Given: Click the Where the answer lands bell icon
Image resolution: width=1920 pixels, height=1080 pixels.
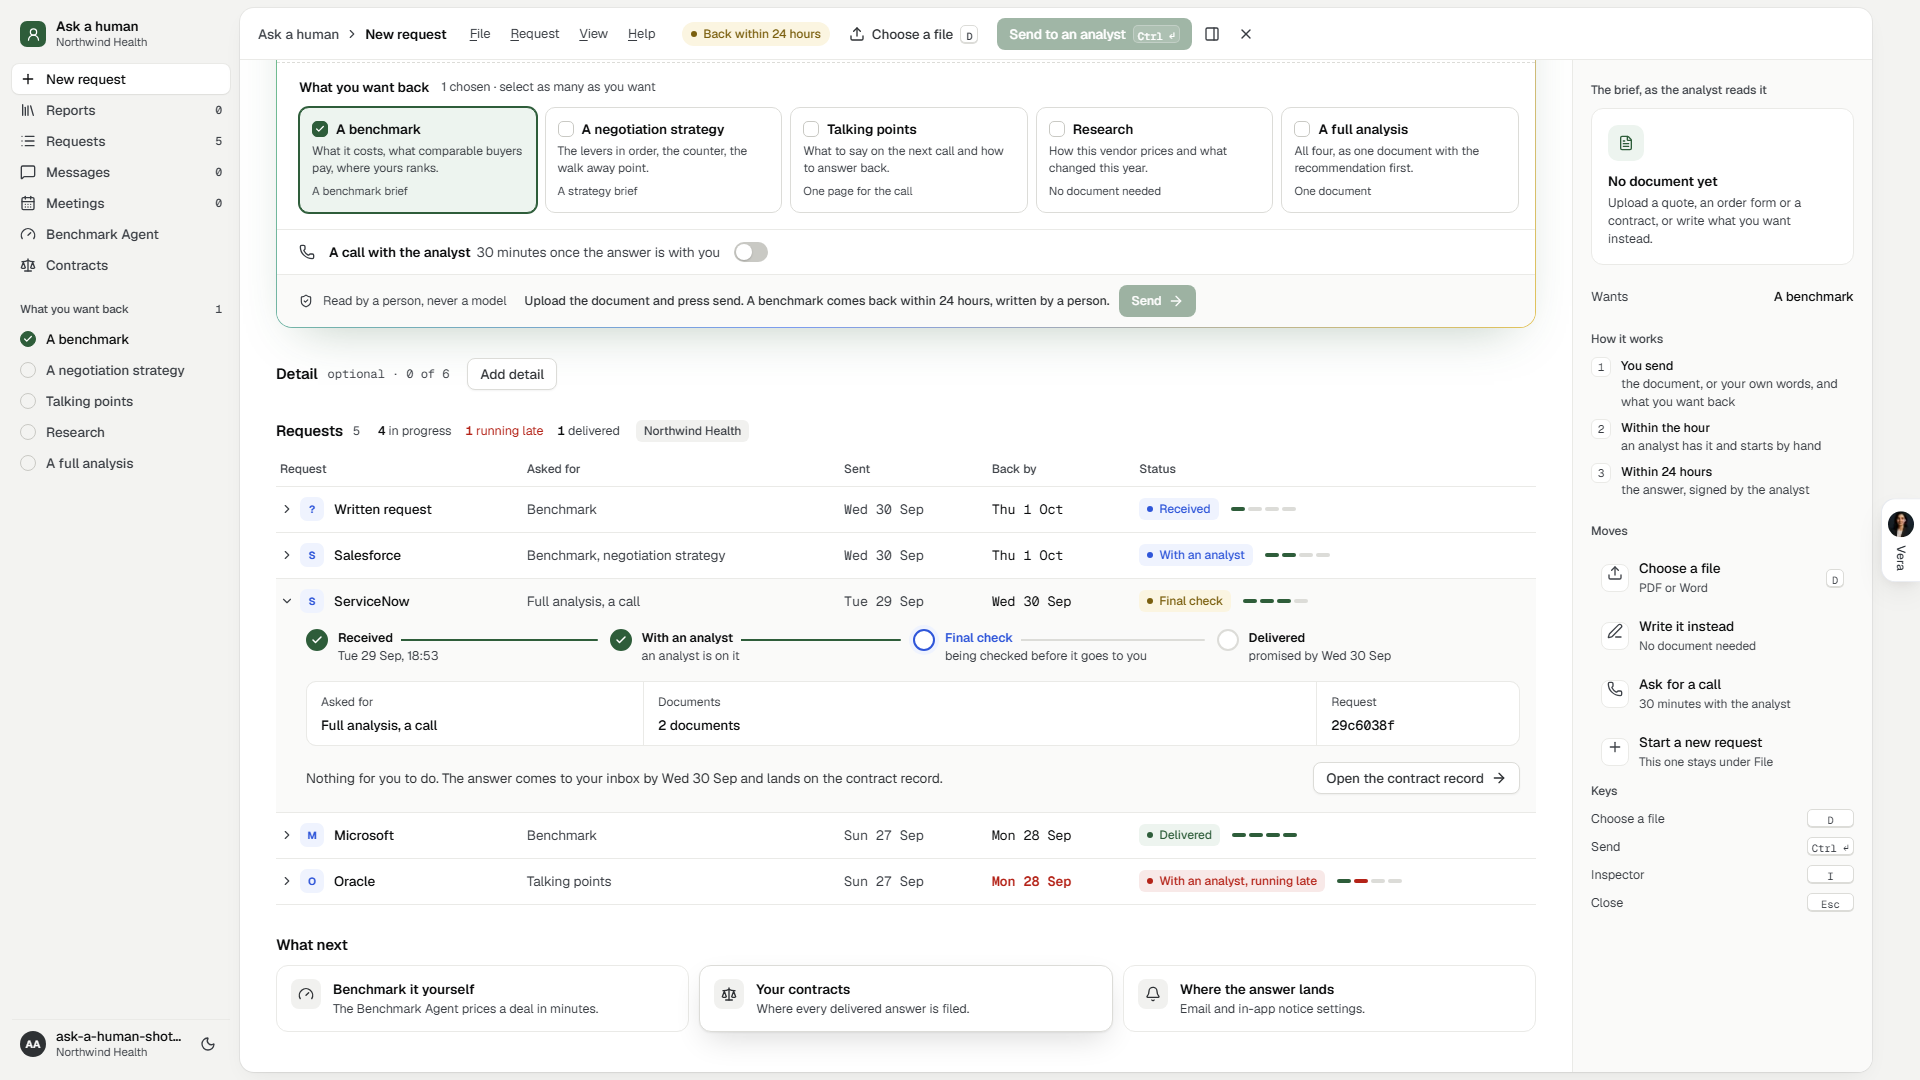Looking at the screenshot, I should (1153, 994).
